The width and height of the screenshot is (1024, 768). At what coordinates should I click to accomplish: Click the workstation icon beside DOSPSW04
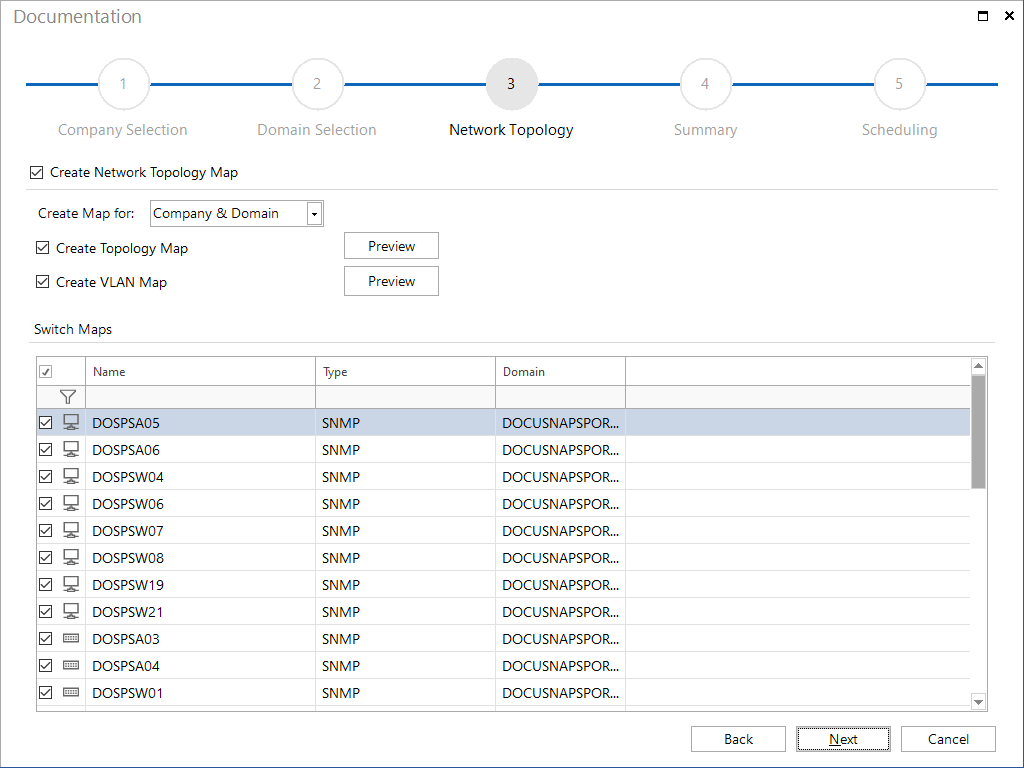(x=71, y=477)
